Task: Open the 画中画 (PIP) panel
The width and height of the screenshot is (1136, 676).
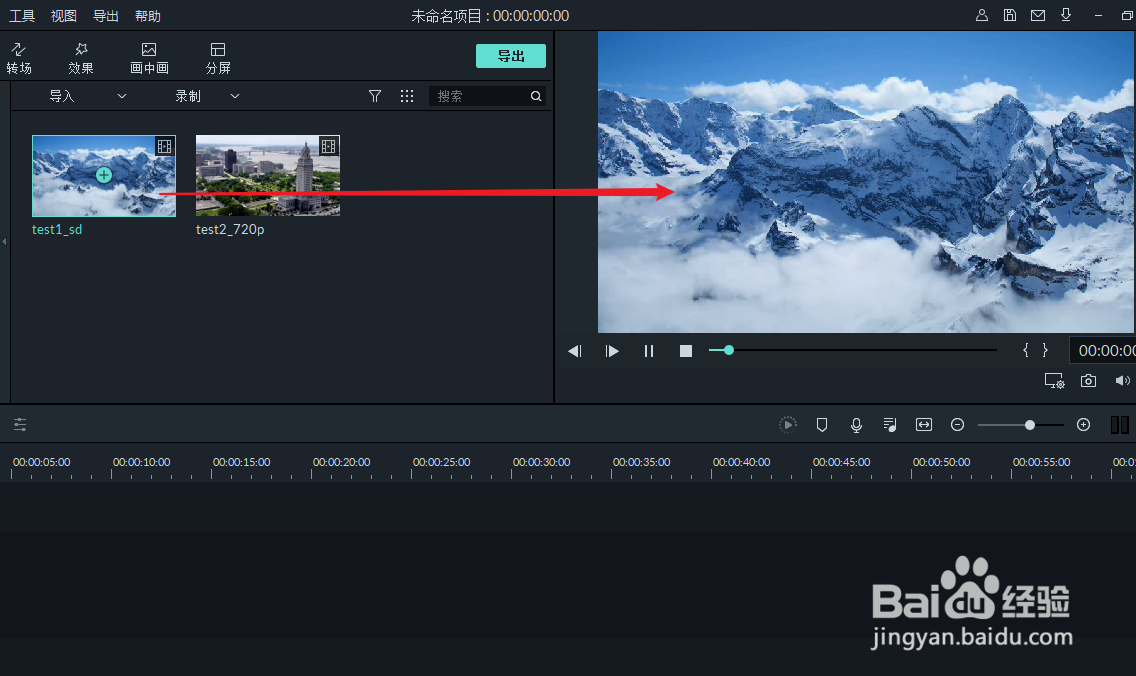Action: (149, 57)
